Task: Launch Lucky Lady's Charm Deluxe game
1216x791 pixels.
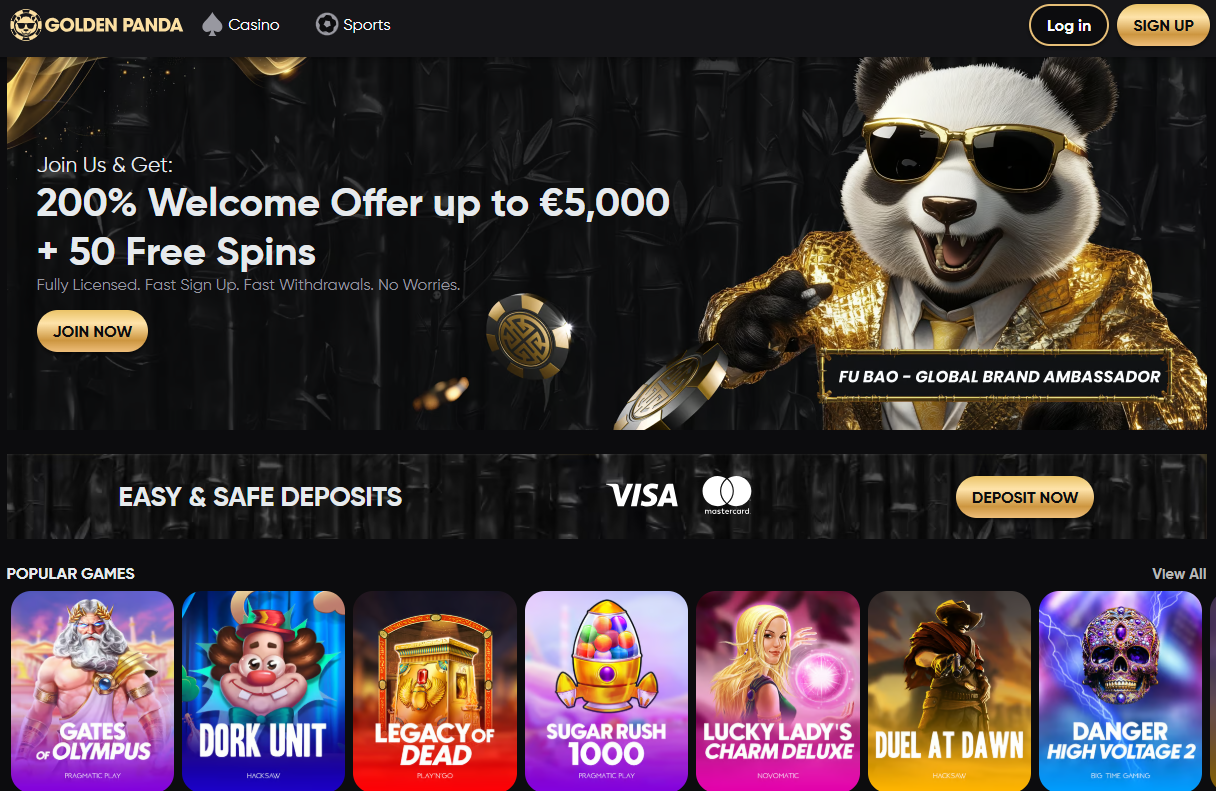Action: click(x=778, y=691)
